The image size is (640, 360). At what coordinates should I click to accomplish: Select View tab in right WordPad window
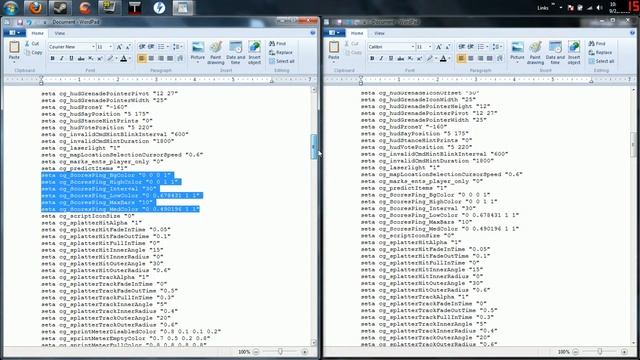click(x=379, y=33)
